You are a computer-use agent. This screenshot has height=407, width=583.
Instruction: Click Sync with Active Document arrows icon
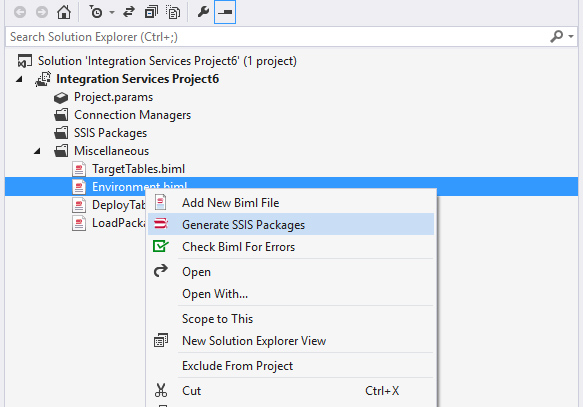129,12
